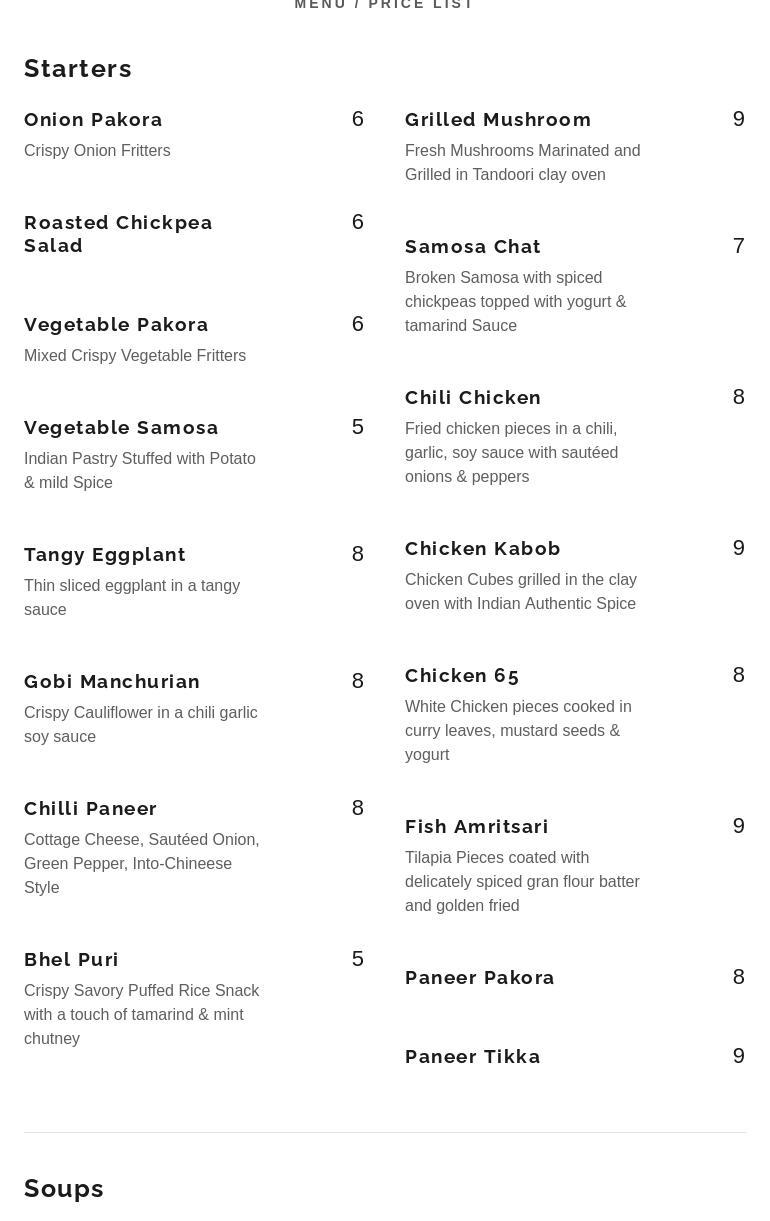Click the Starters section heading
The width and height of the screenshot is (770, 1221).
[78, 69]
